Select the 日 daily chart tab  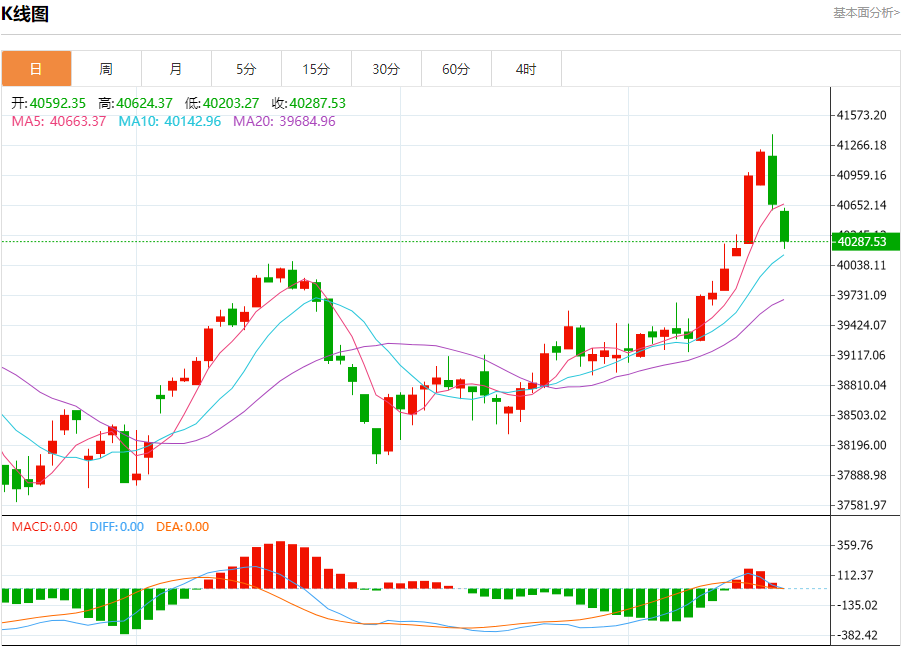36,69
